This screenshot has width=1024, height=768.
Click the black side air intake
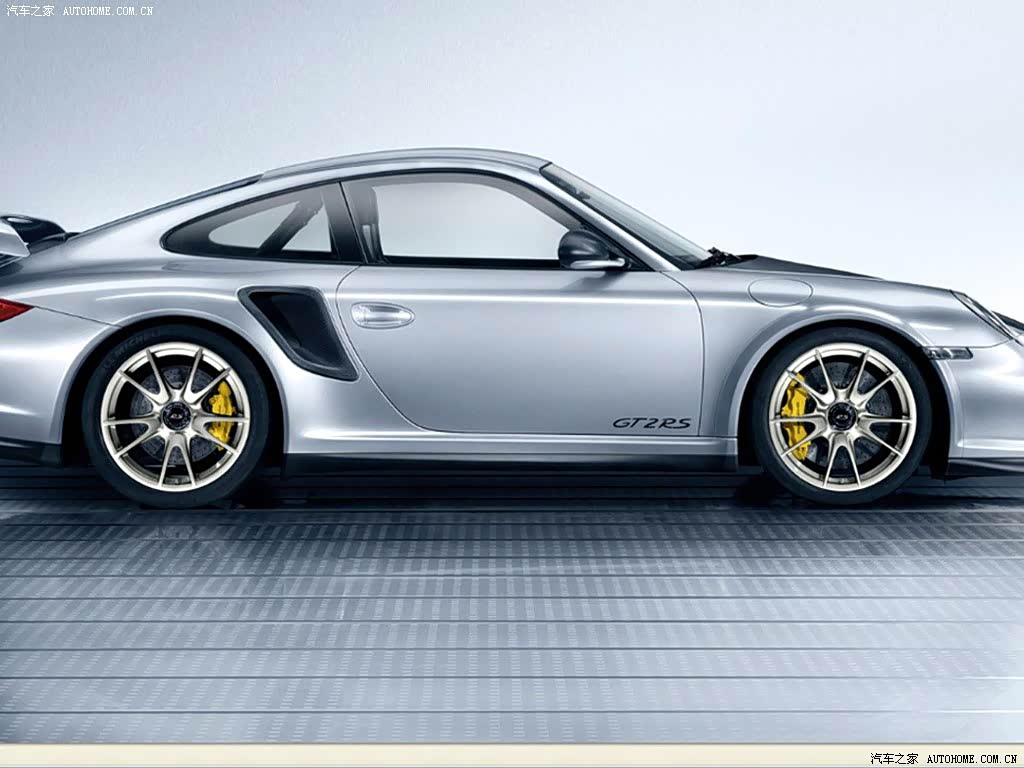[x=300, y=332]
